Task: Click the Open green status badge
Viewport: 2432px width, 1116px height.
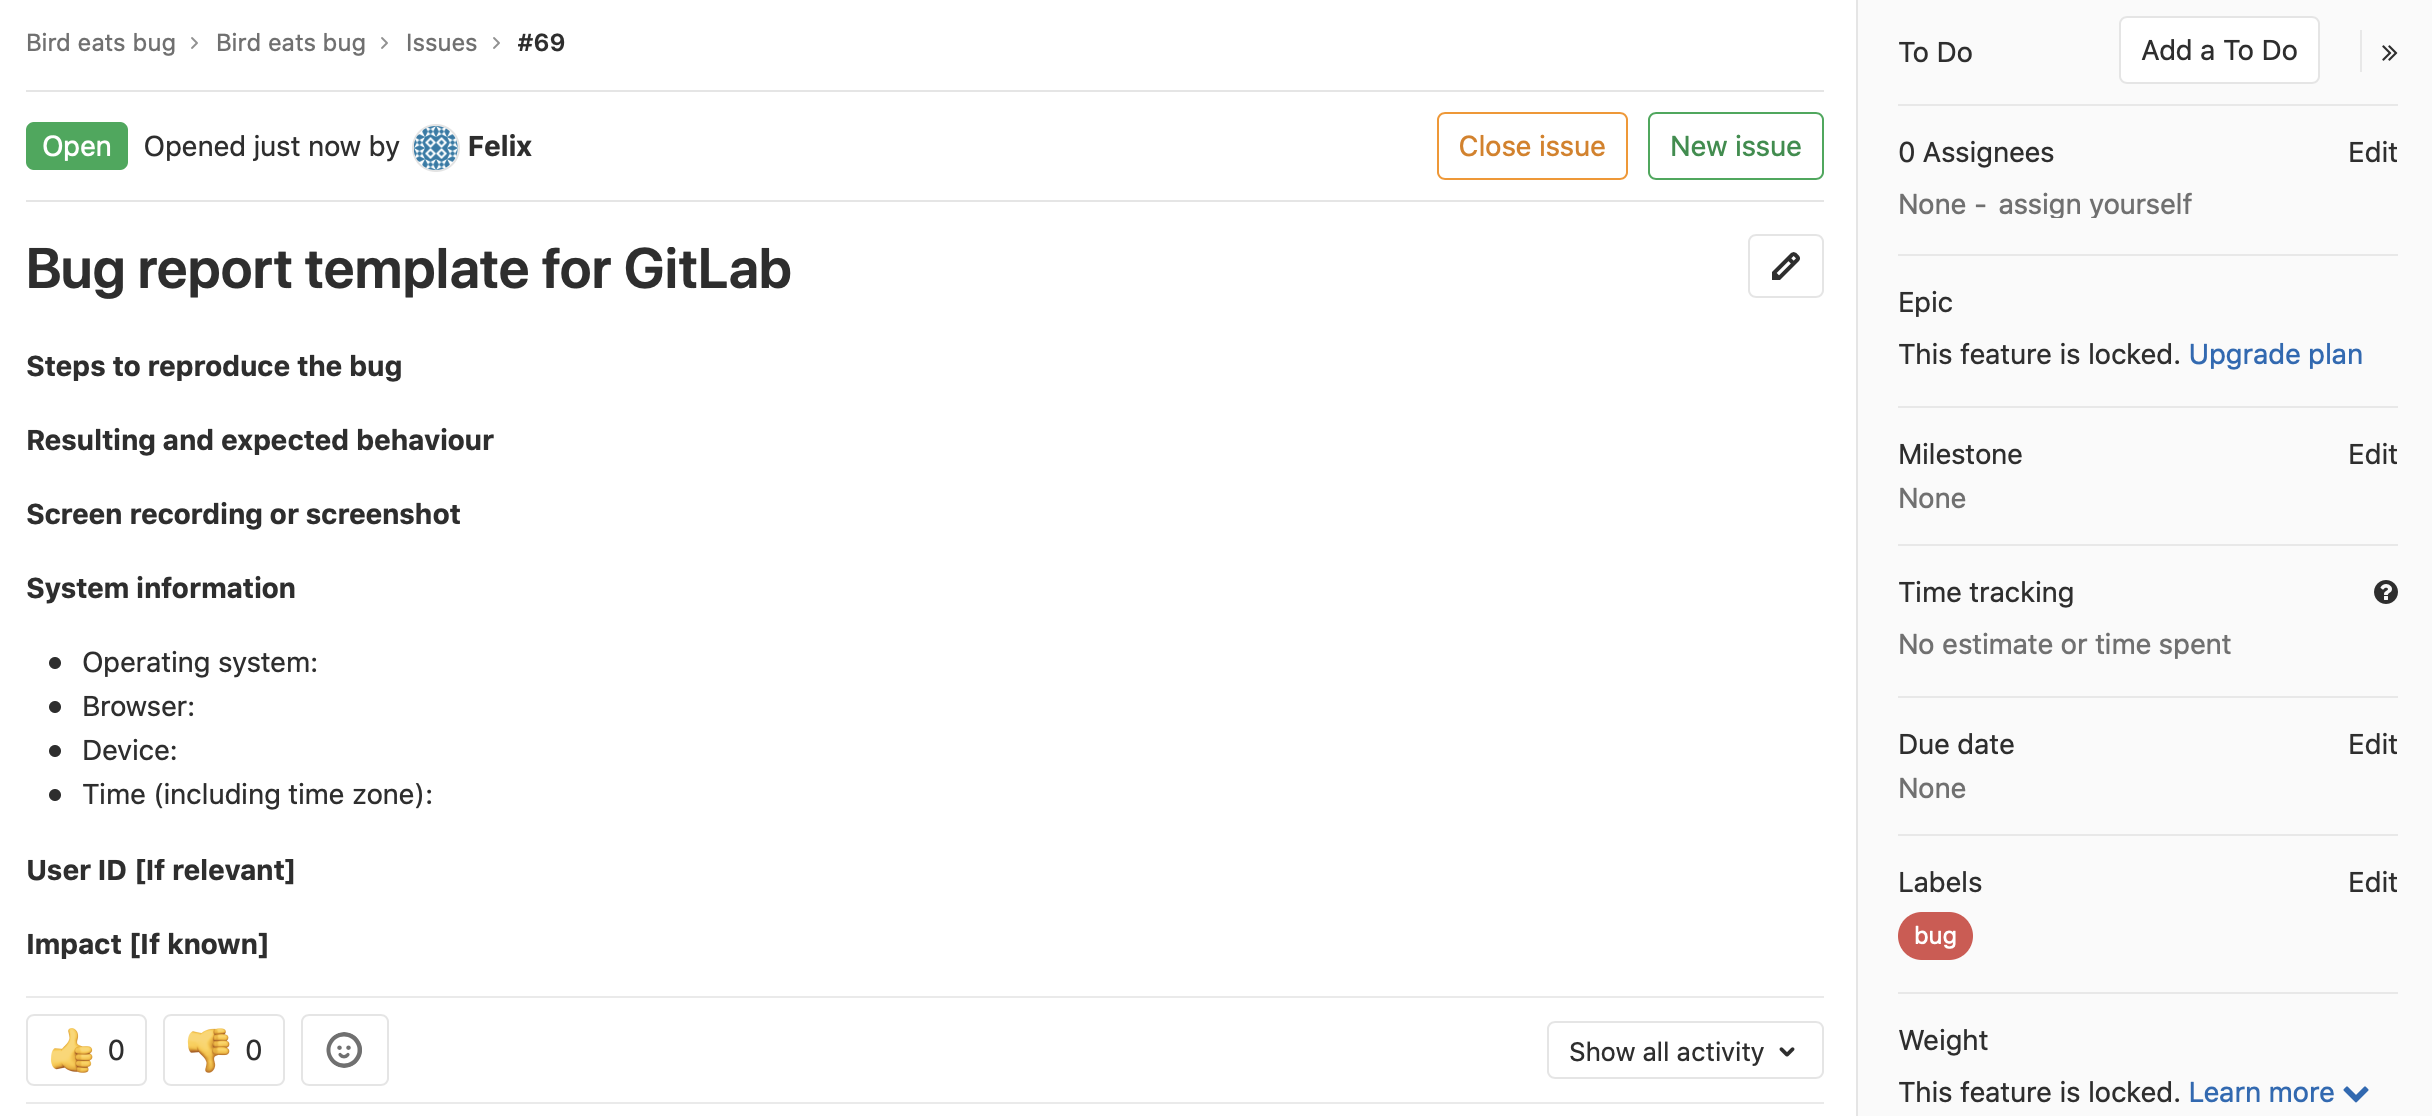Action: pyautogui.click(x=78, y=144)
